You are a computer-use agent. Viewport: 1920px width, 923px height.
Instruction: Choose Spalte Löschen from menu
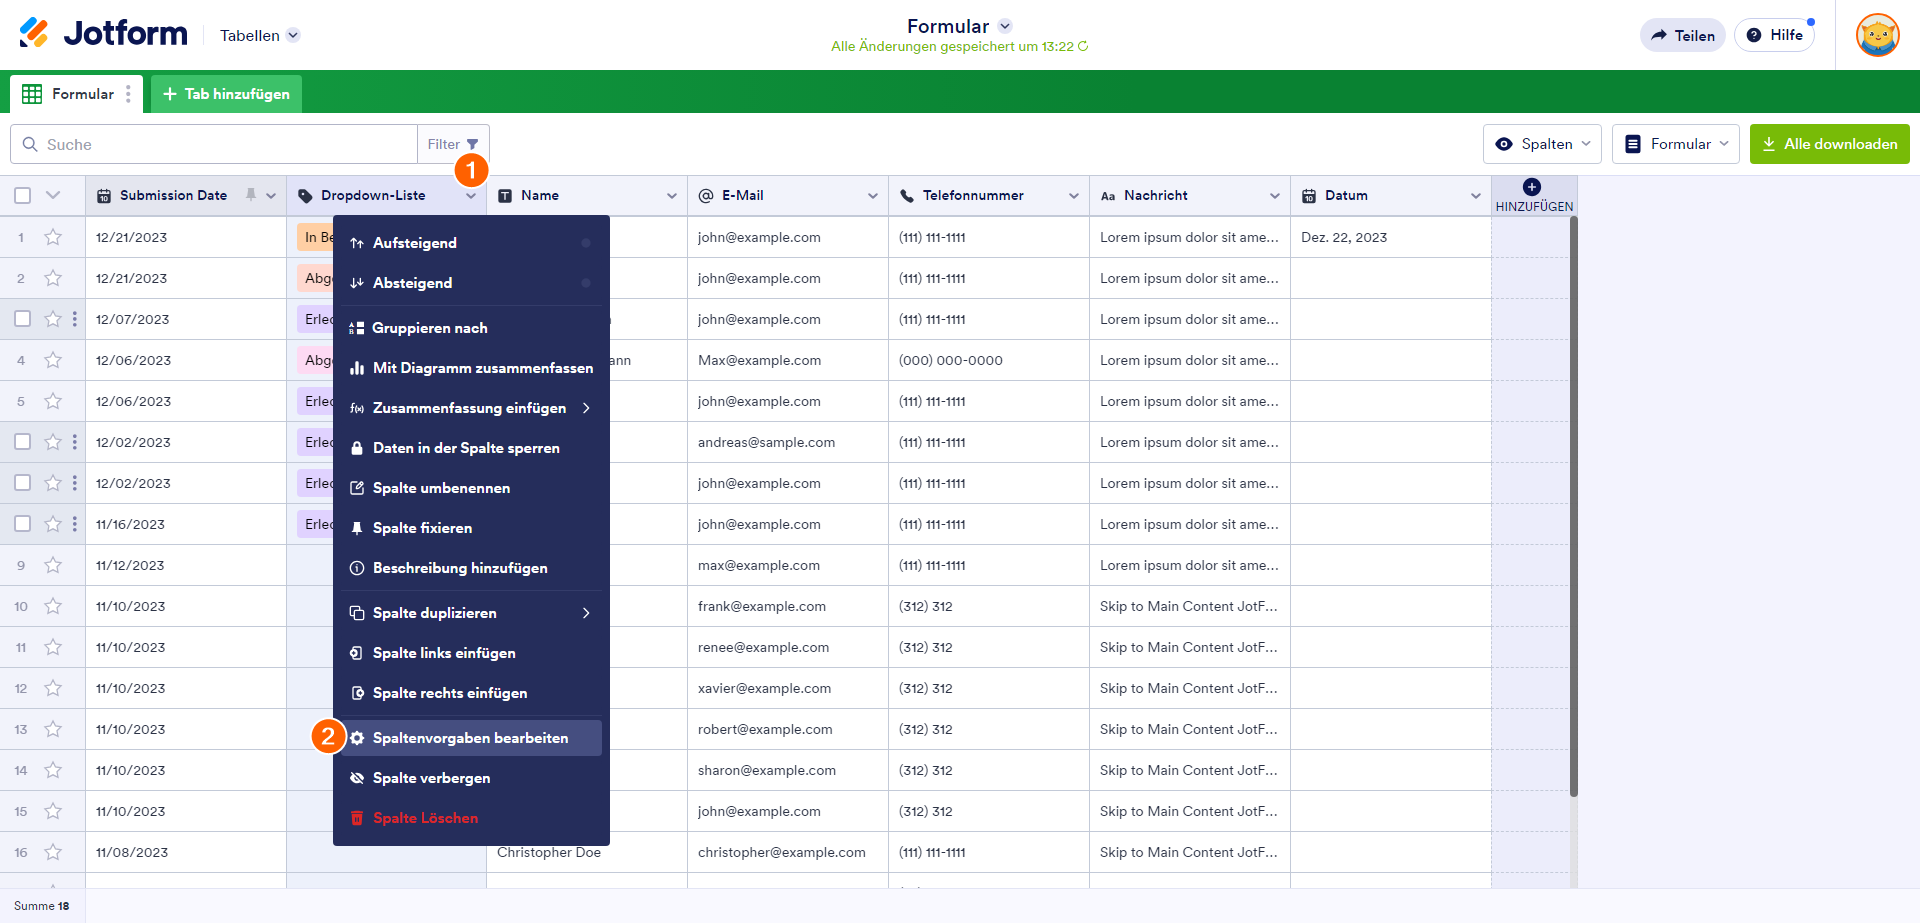pos(425,818)
